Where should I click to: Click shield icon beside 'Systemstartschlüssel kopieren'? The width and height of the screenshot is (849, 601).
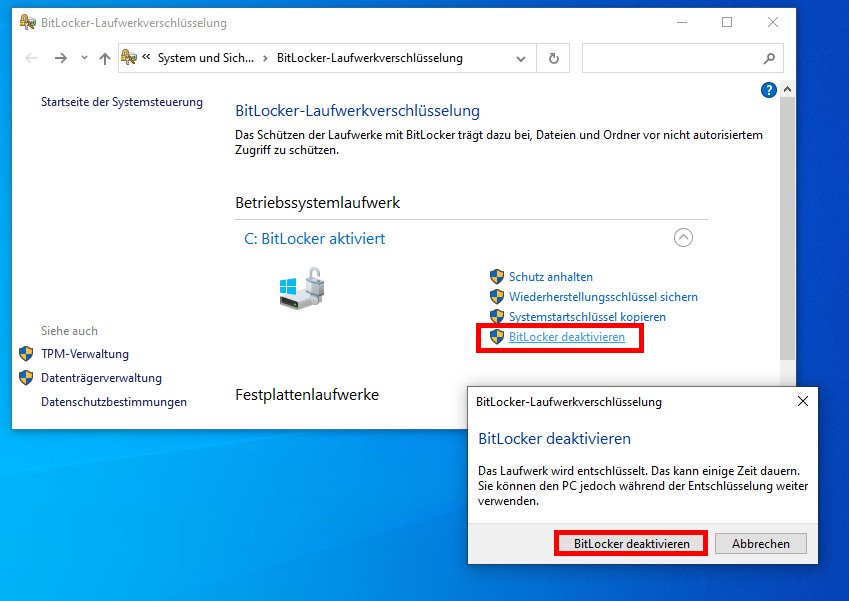point(497,316)
